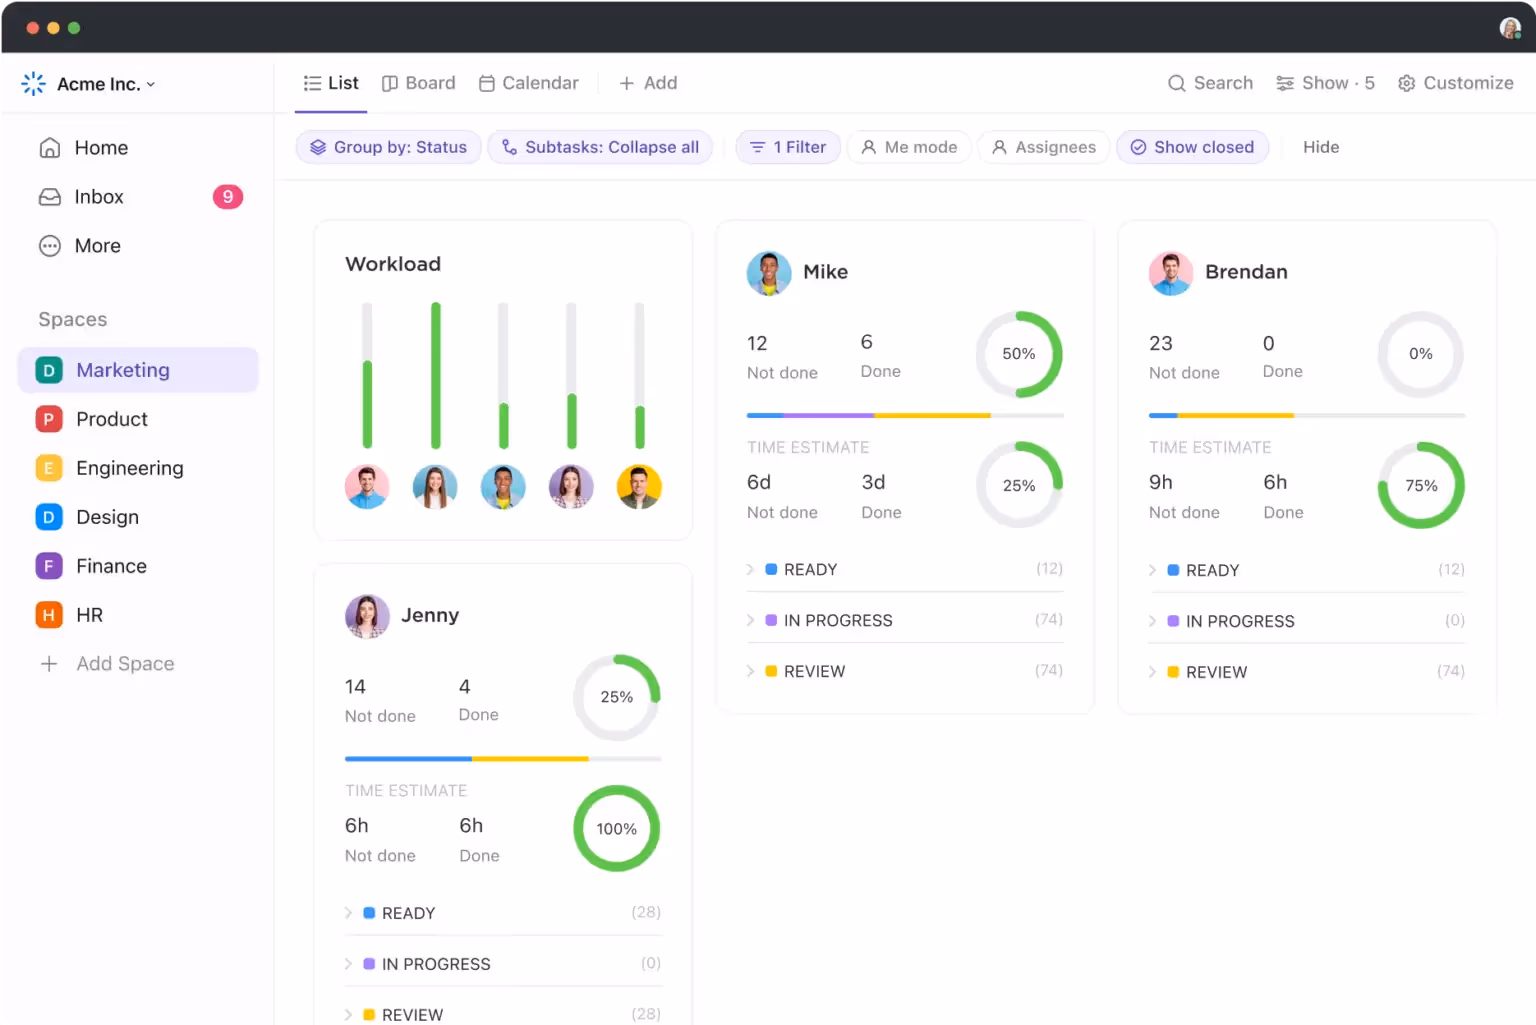The width and height of the screenshot is (1536, 1025).
Task: Switch to the Calendar view tab
Action: pos(529,83)
